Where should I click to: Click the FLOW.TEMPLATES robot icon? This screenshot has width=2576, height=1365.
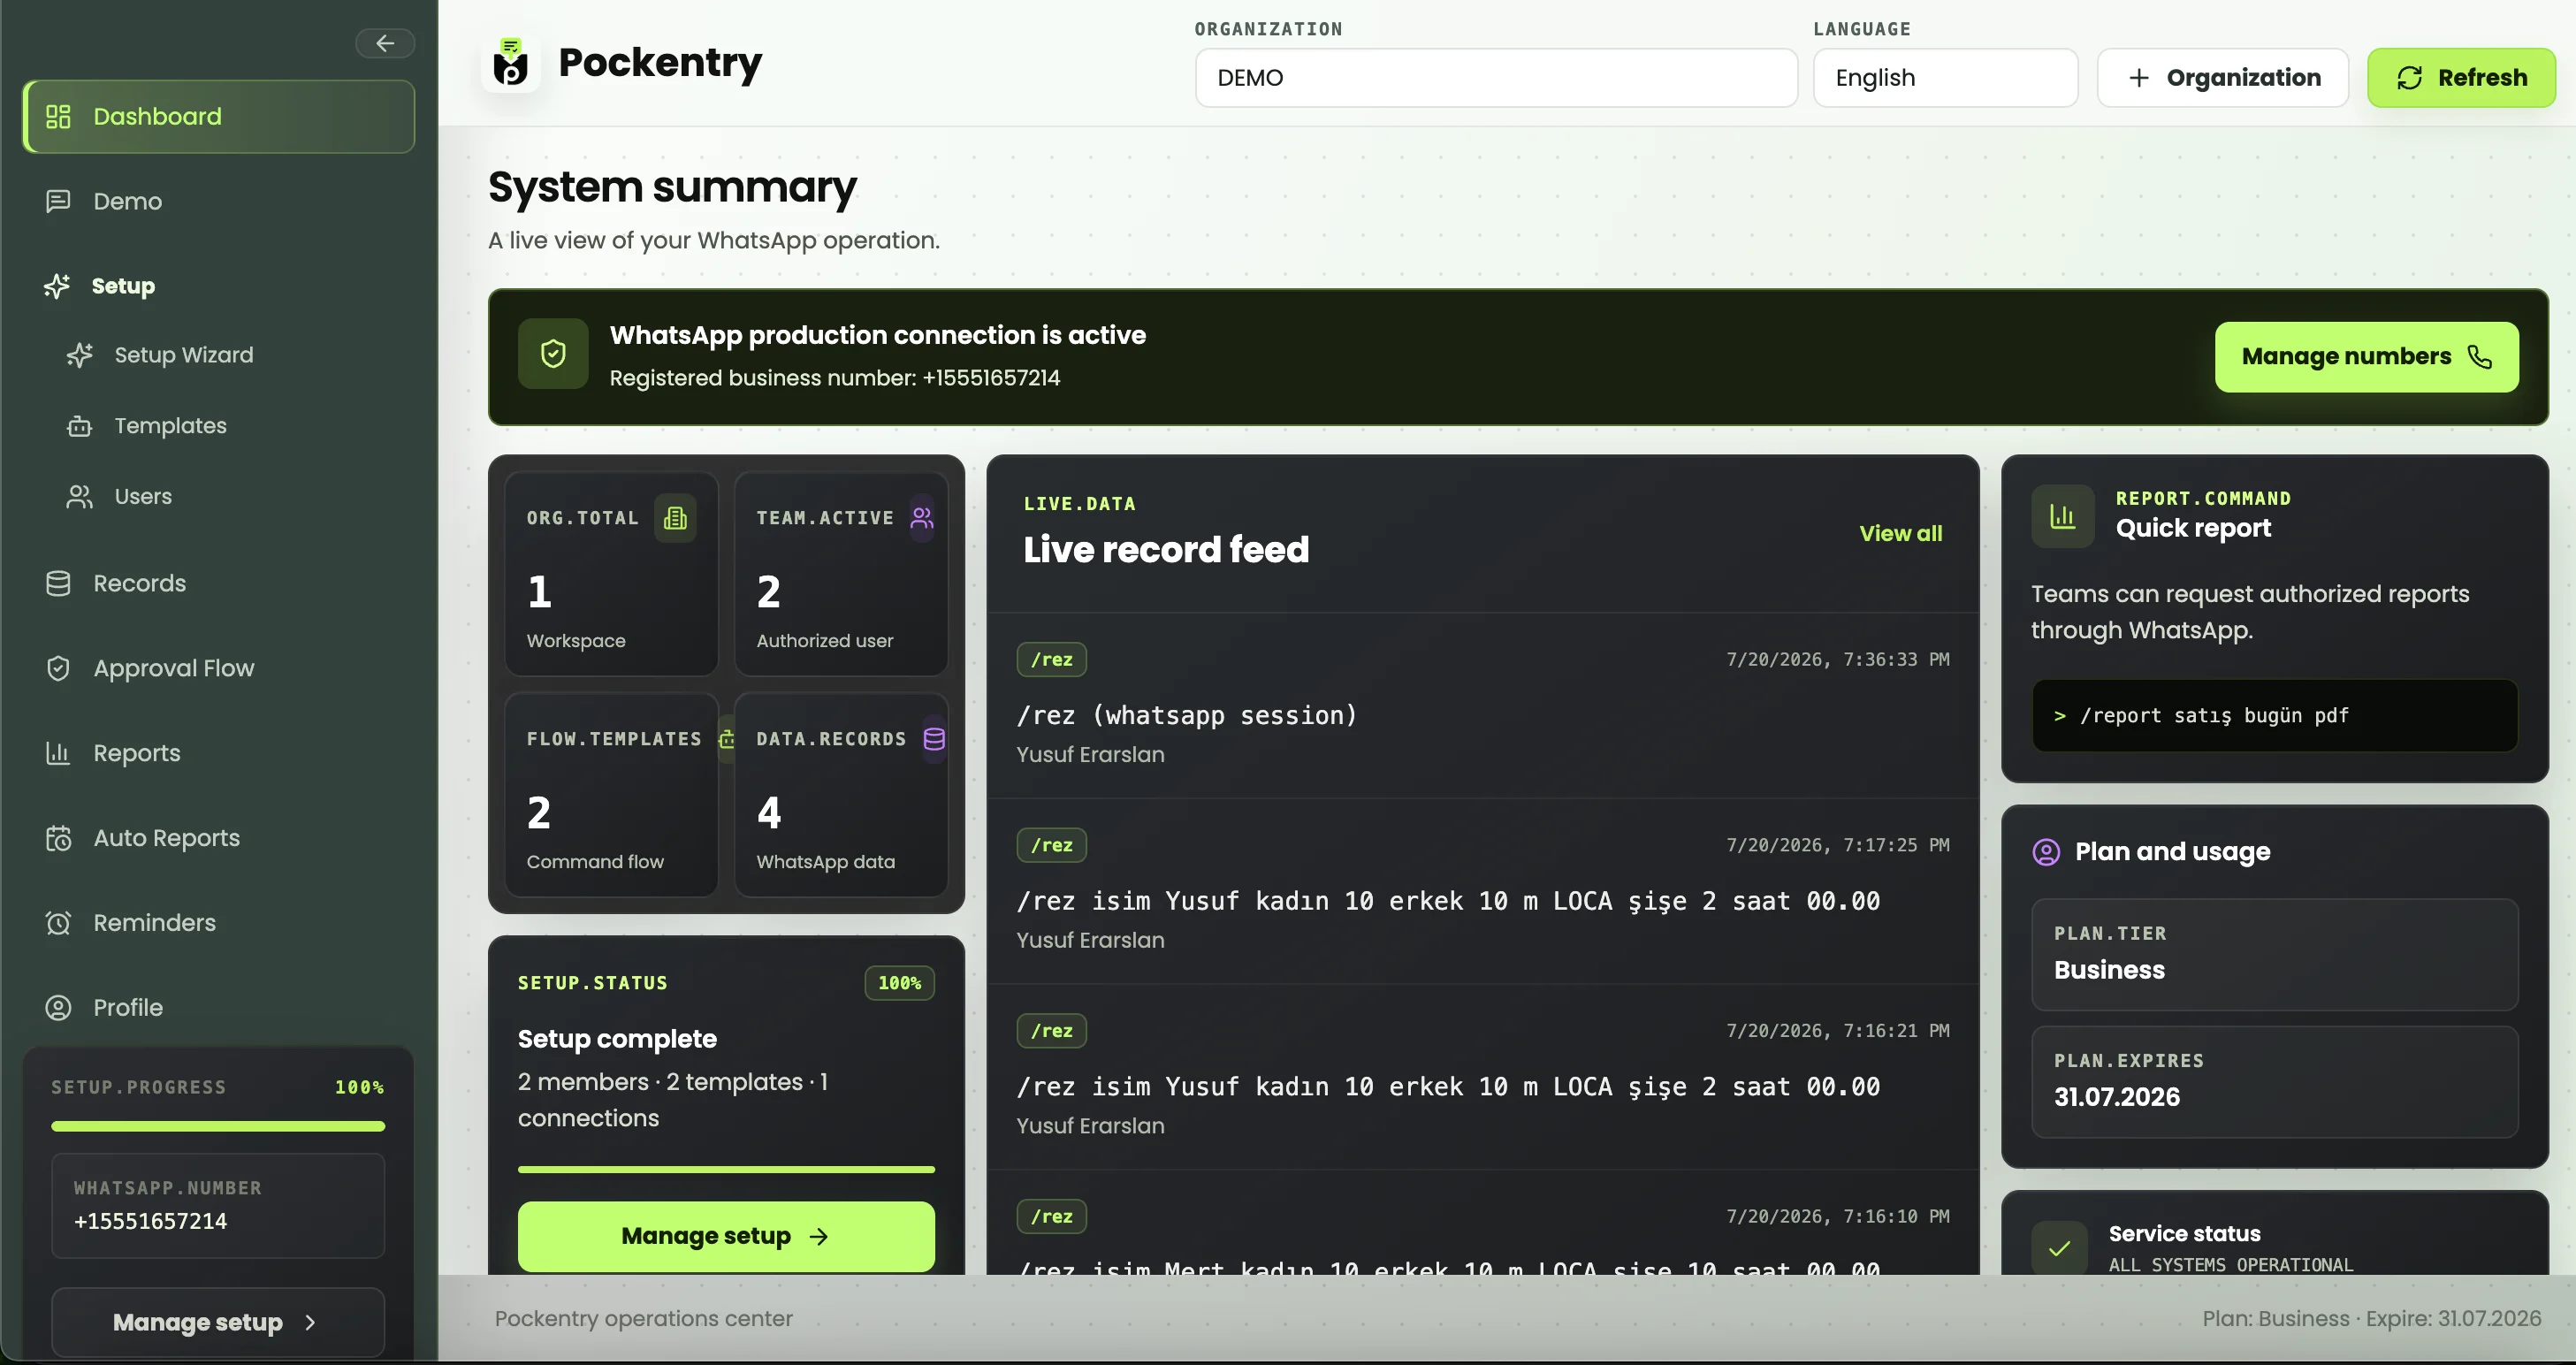click(x=727, y=739)
